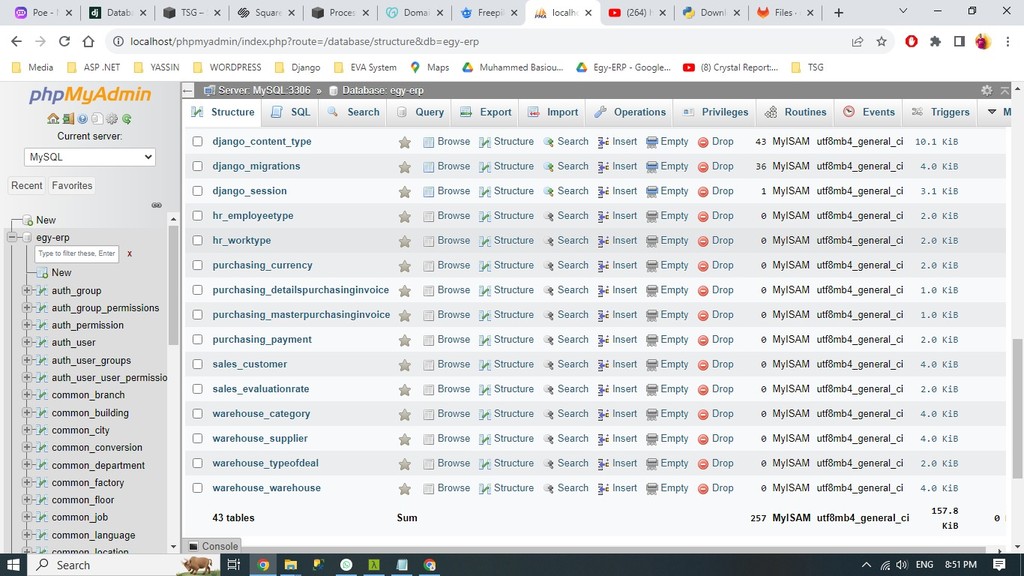1024x576 pixels.
Task: Reload the navigation panel green icon
Action: click(x=127, y=119)
